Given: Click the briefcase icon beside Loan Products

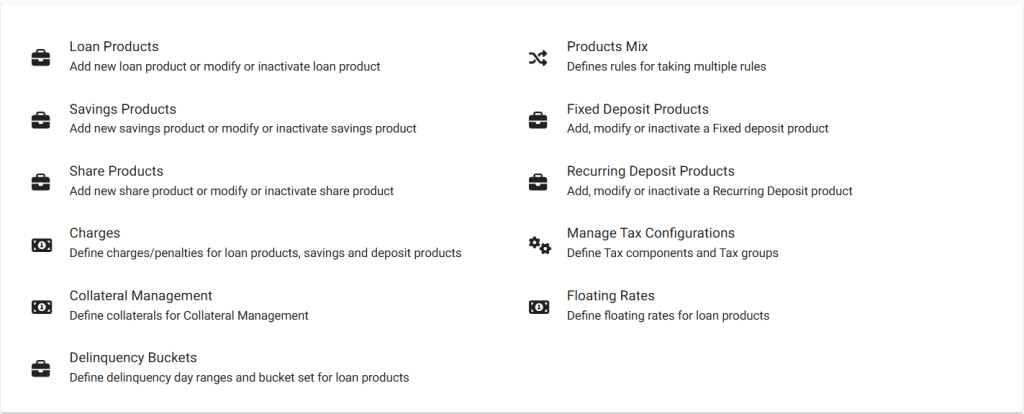Looking at the screenshot, I should click(x=40, y=57).
